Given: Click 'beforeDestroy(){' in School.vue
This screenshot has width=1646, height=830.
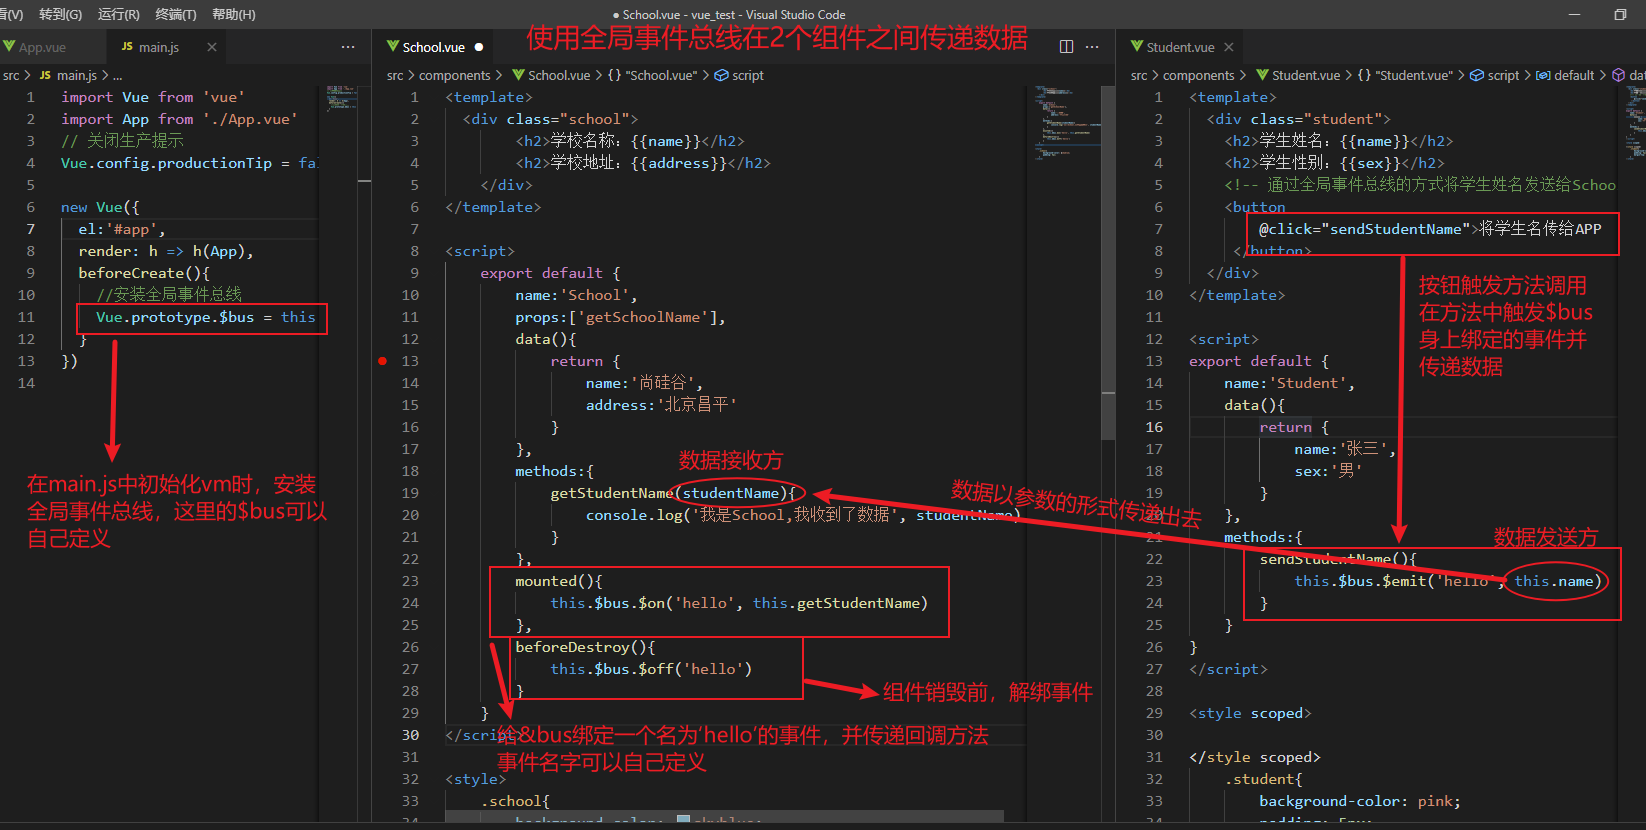Looking at the screenshot, I should pos(585,647).
